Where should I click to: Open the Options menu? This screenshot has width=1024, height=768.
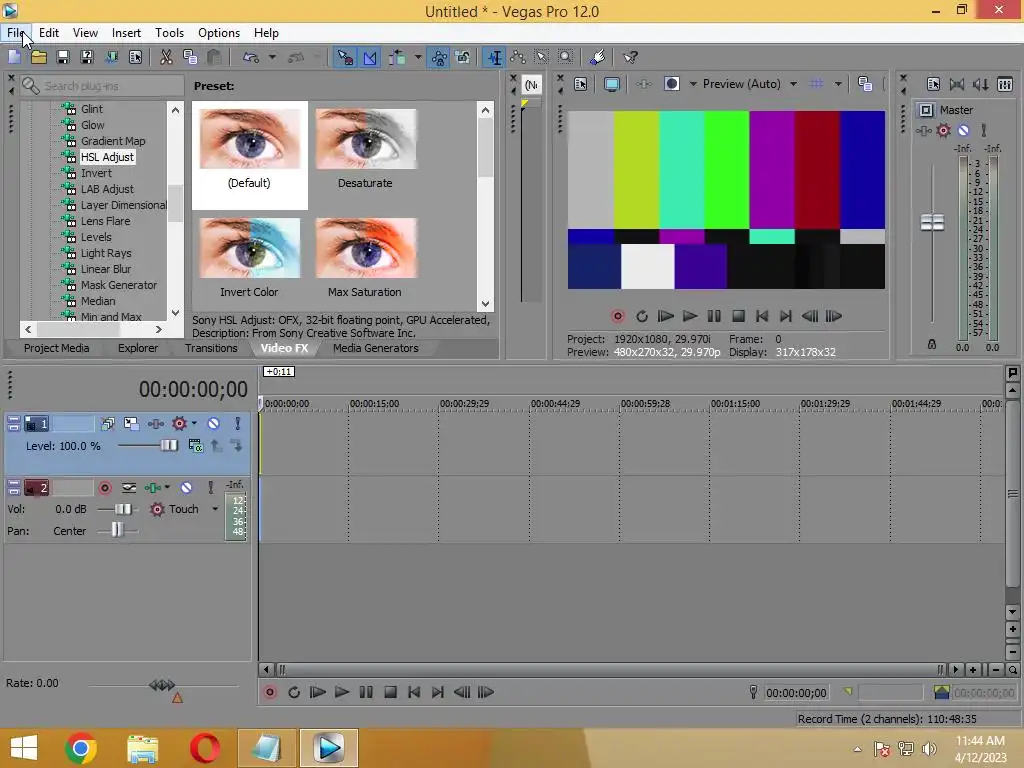coord(219,33)
